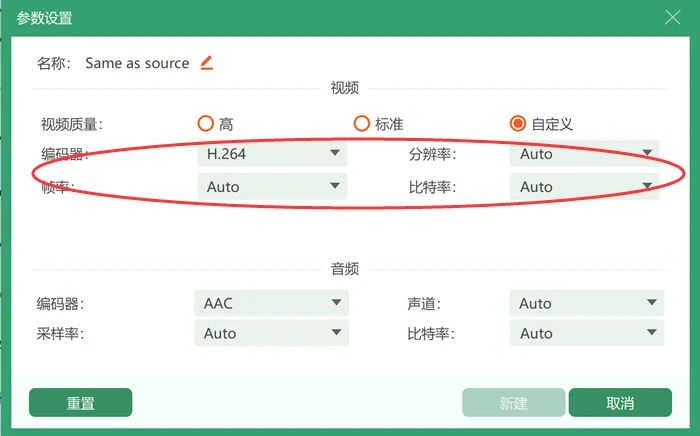The height and width of the screenshot is (436, 700).
Task: Select the 高 video quality radio button
Action: pos(205,124)
